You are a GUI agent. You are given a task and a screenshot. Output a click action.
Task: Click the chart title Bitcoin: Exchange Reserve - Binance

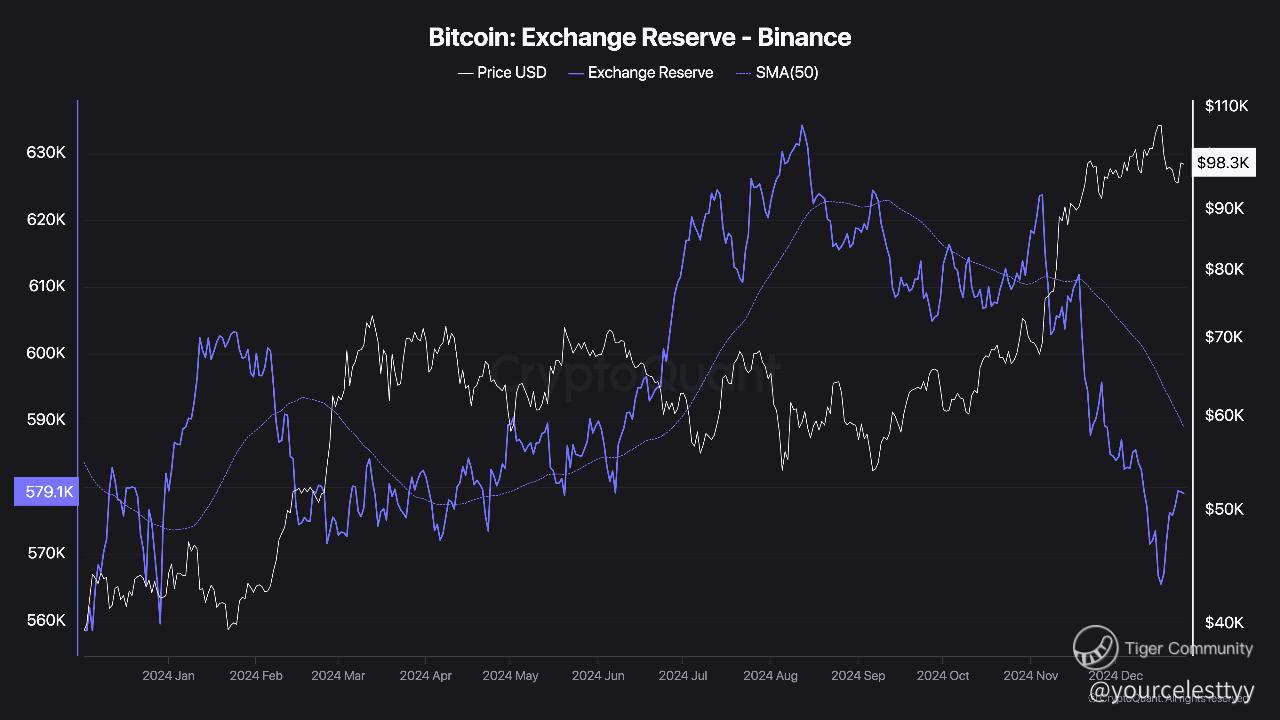pyautogui.click(x=640, y=38)
